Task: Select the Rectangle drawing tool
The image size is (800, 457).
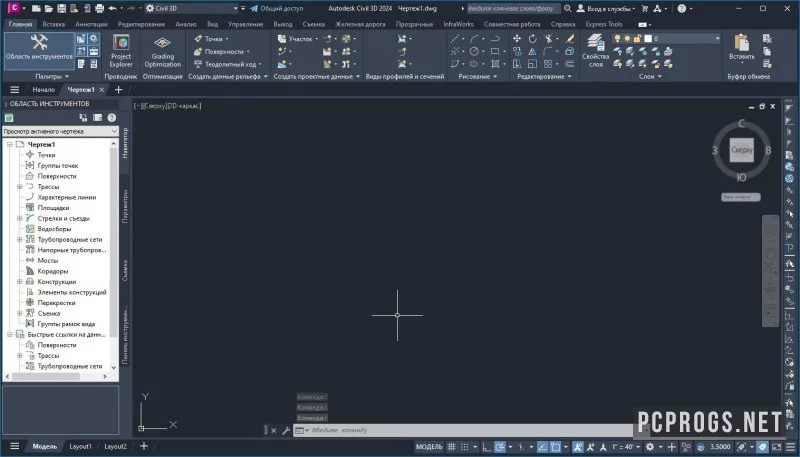Action: pos(495,52)
